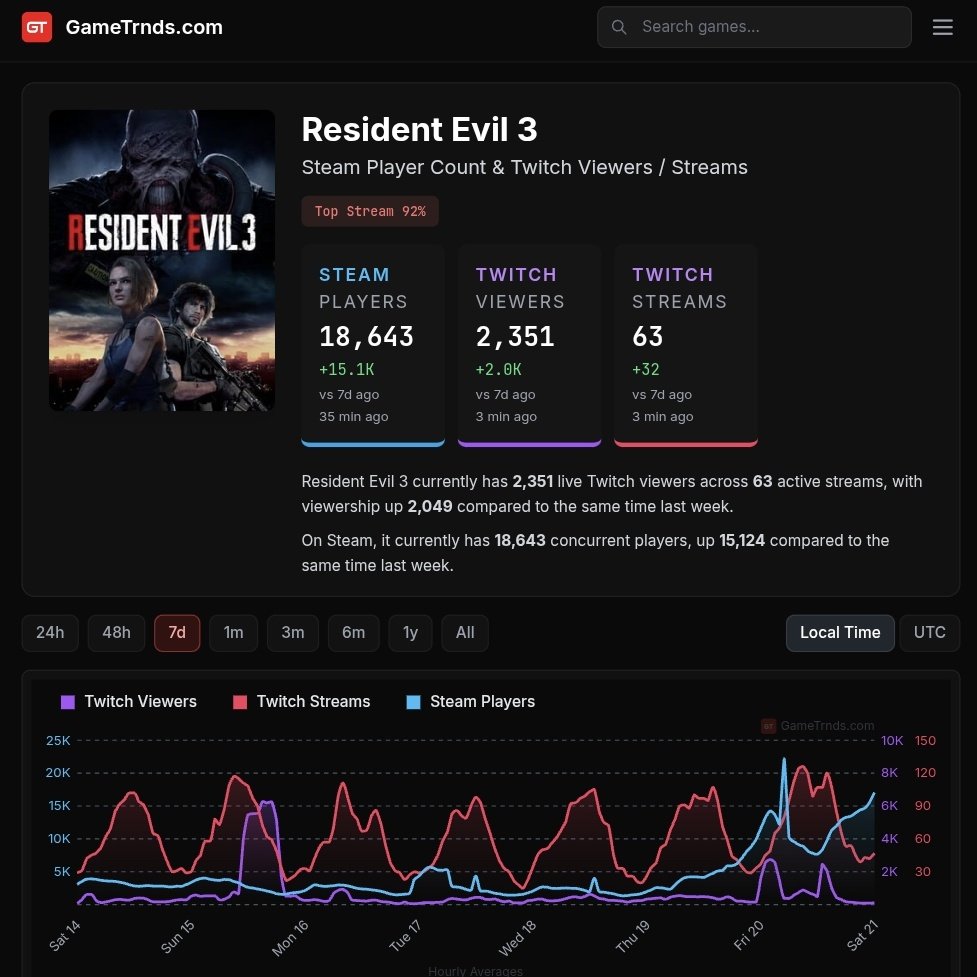Toggle the Twitch Viewers series in the legend
This screenshot has width=977, height=977.
[129, 701]
